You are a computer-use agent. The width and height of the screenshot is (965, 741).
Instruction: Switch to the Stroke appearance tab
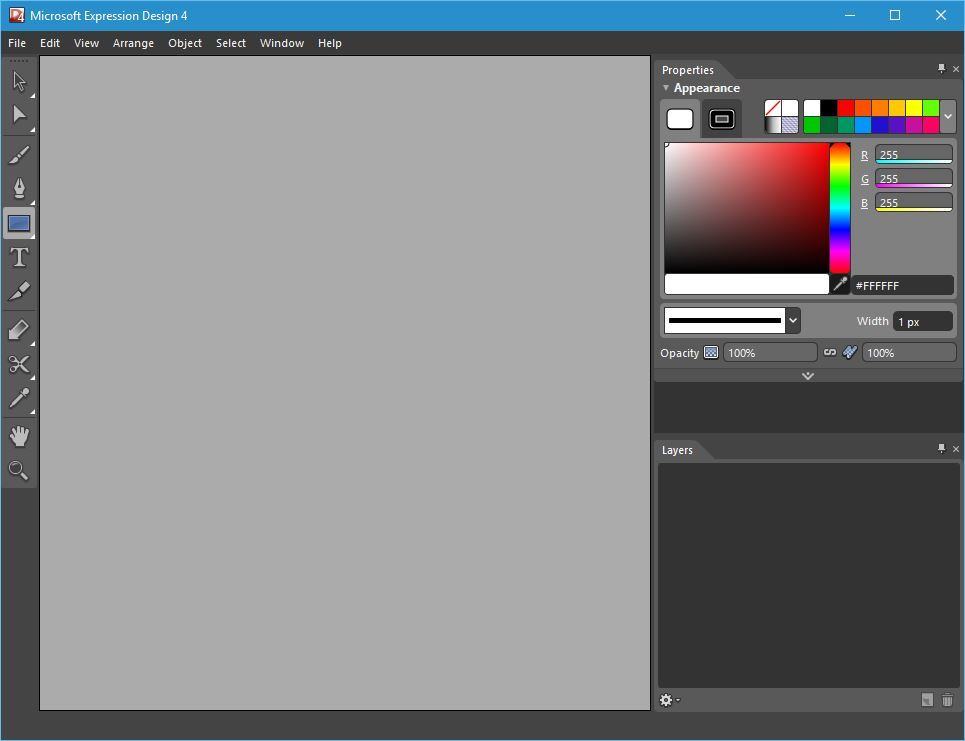721,119
